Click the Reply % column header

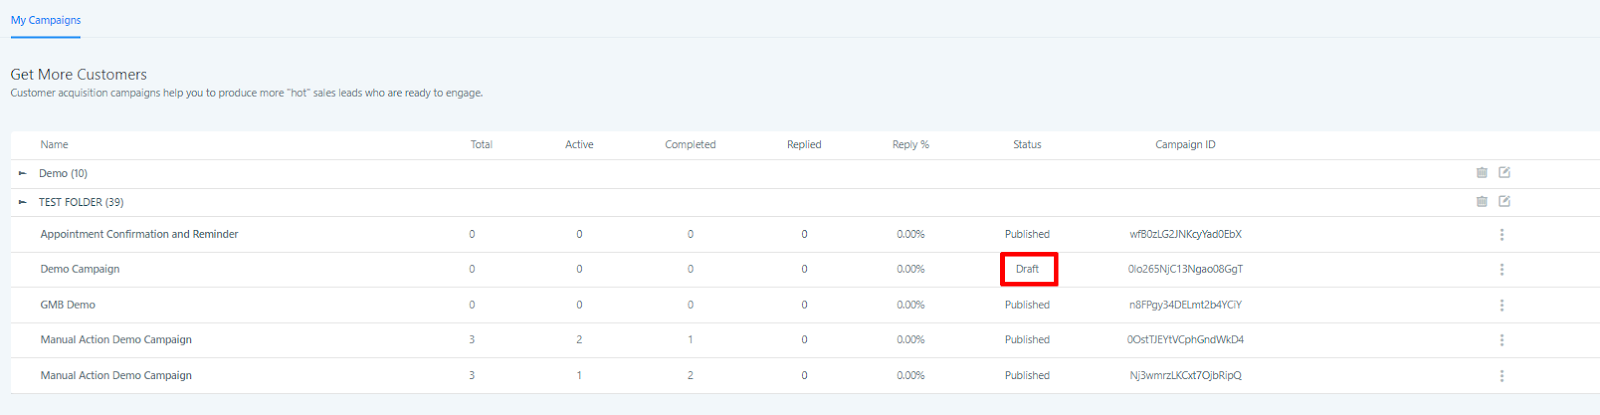point(910,145)
